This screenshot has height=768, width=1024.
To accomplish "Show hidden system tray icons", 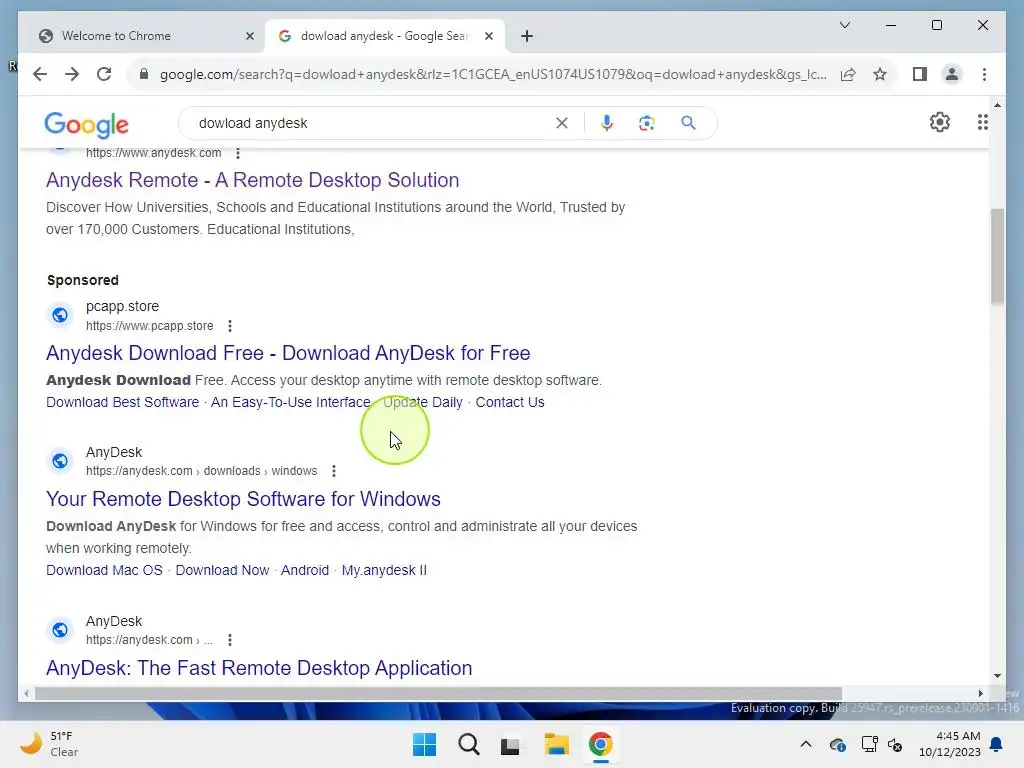I will [x=806, y=744].
